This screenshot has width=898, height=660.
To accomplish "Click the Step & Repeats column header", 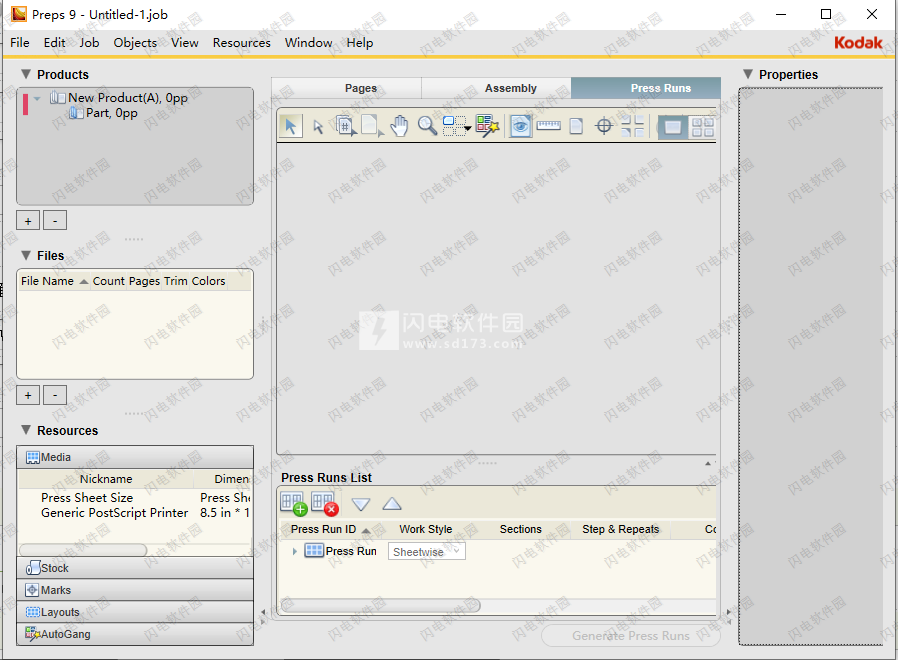I will [621, 529].
